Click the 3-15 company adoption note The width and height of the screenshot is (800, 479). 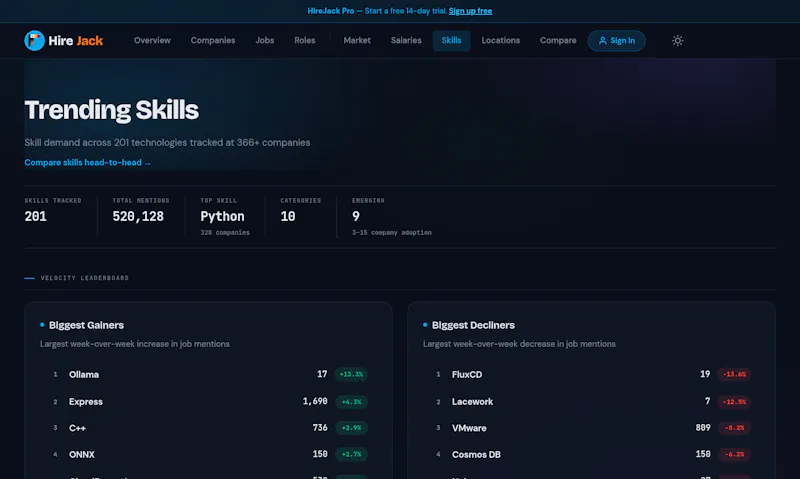(x=392, y=233)
